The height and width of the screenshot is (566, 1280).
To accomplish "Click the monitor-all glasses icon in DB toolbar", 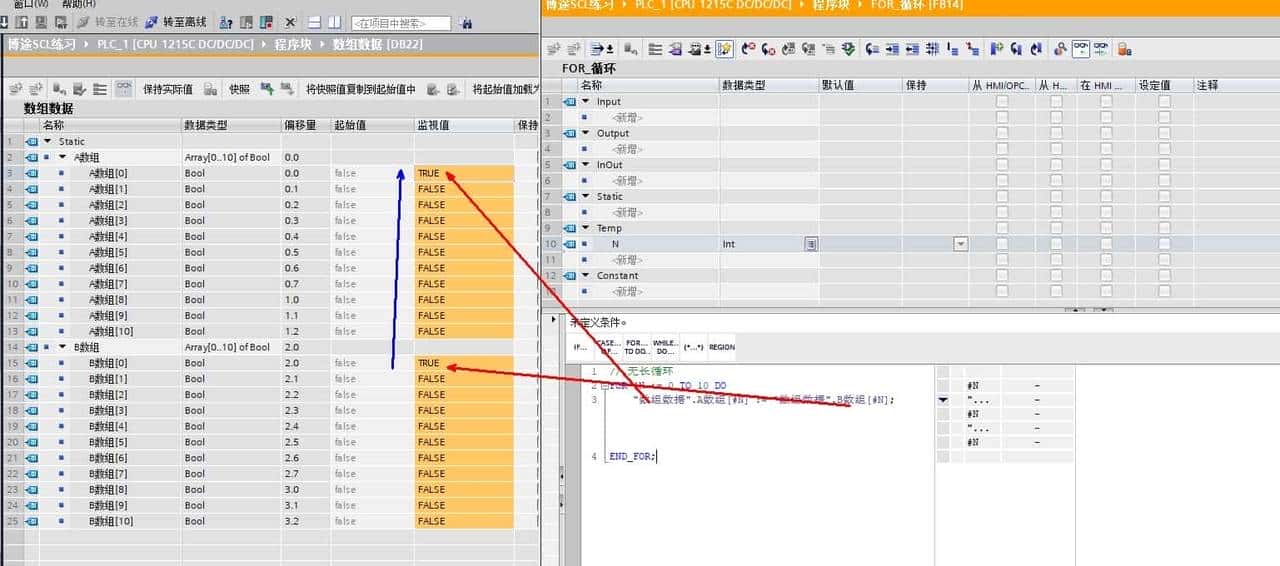I will [x=124, y=89].
